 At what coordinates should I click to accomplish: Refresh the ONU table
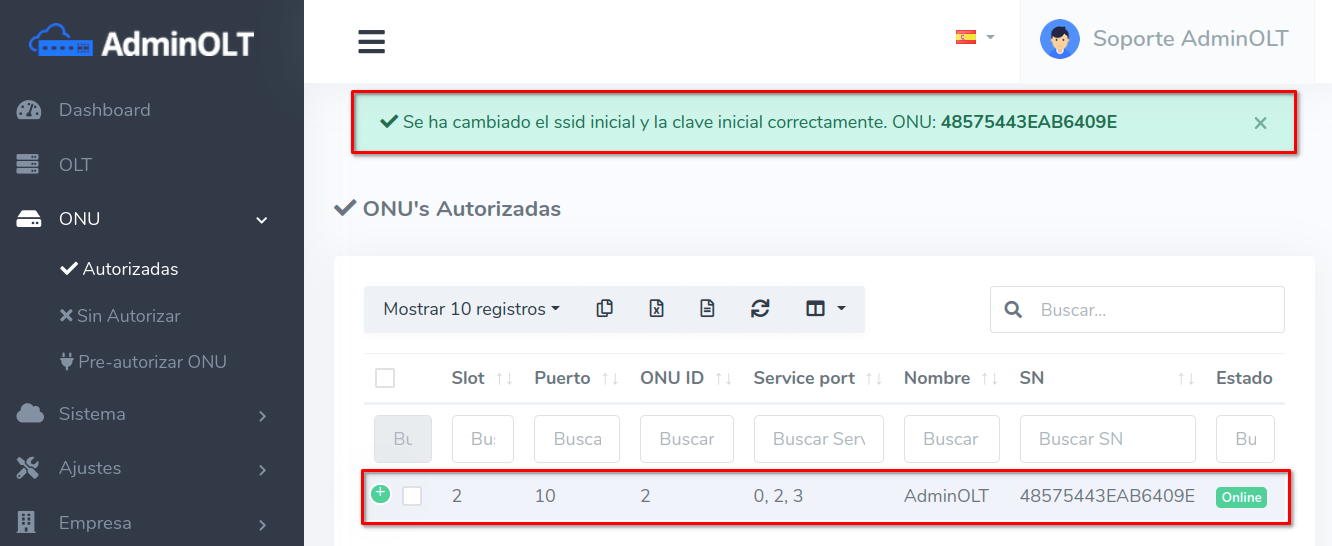760,309
